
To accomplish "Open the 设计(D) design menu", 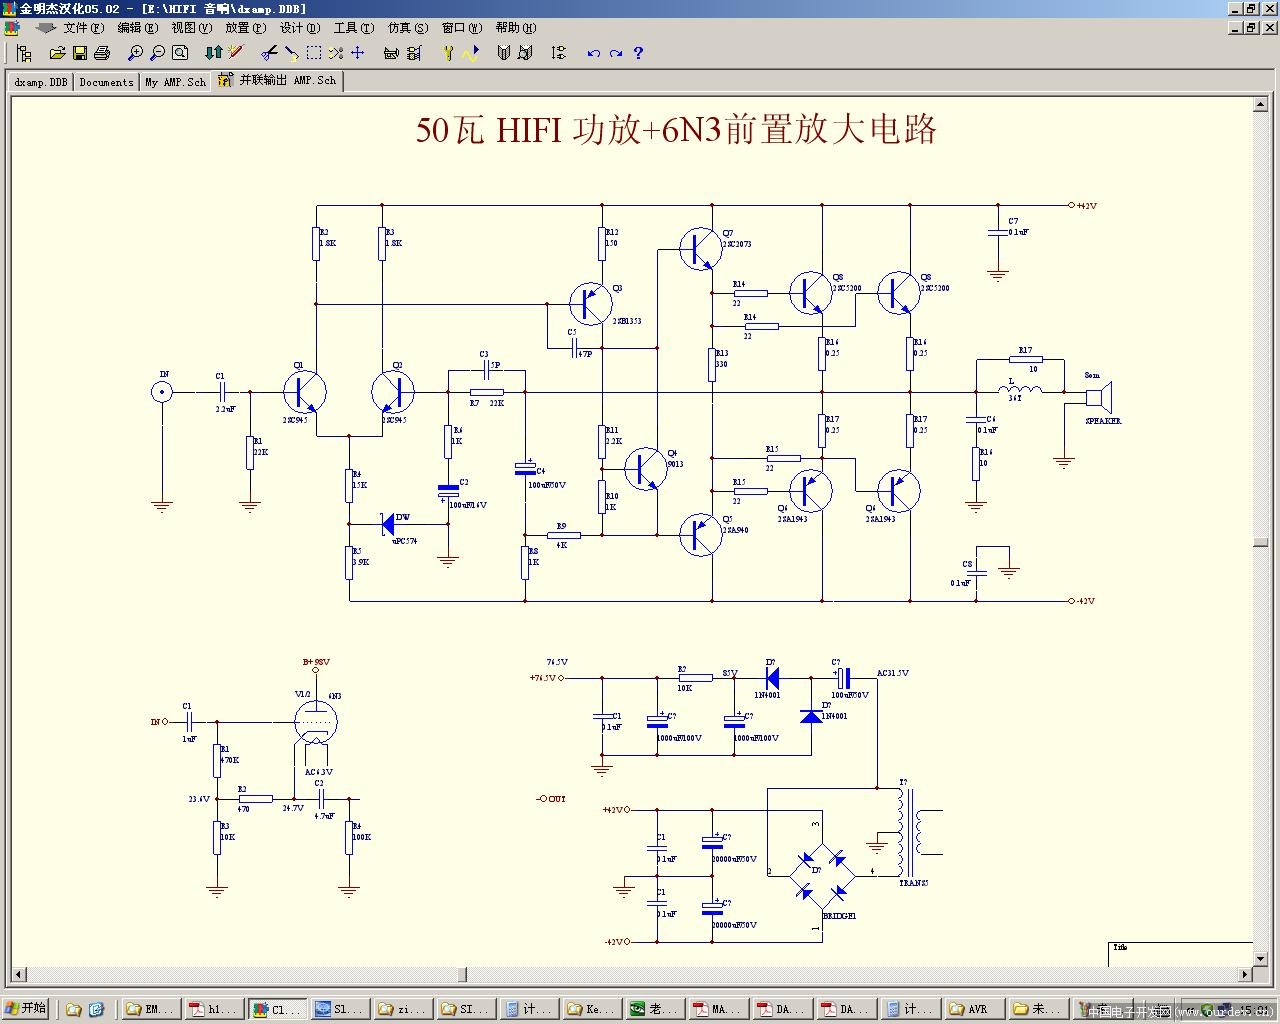I will click(299, 27).
